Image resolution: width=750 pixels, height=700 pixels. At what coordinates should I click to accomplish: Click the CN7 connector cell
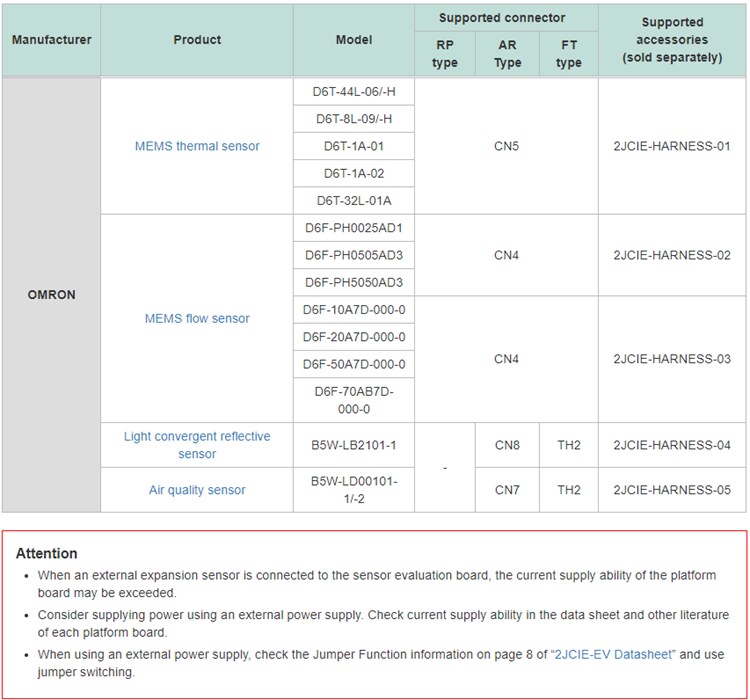click(x=507, y=490)
